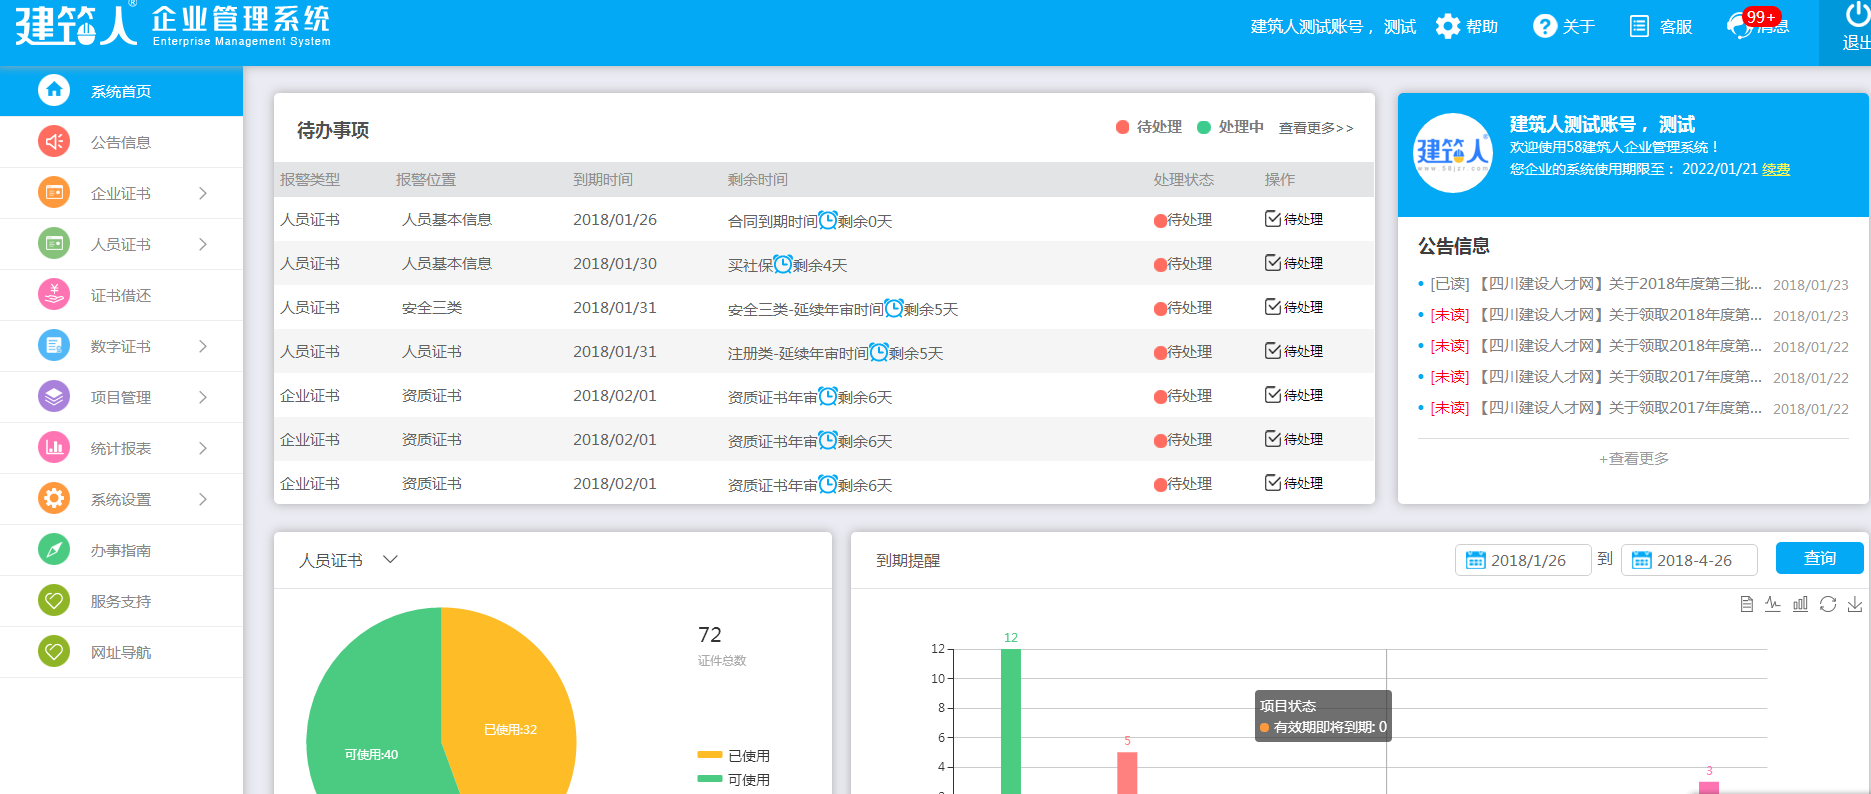Expand the 系统设置 sidebar menu
1871x794 pixels.
point(202,499)
